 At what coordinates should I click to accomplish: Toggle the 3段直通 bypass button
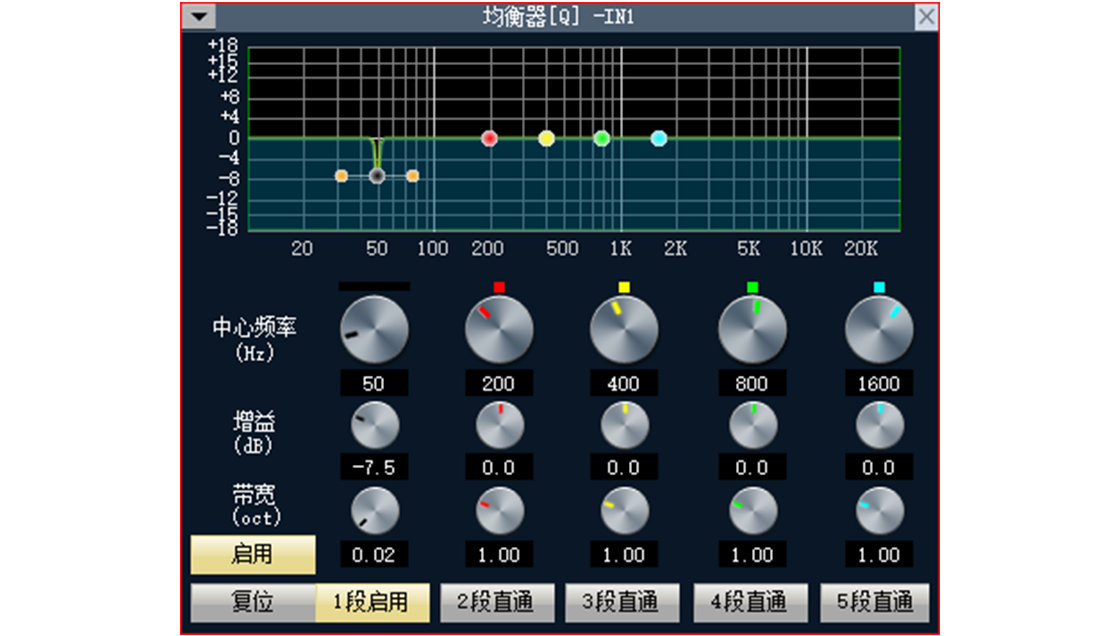[622, 603]
